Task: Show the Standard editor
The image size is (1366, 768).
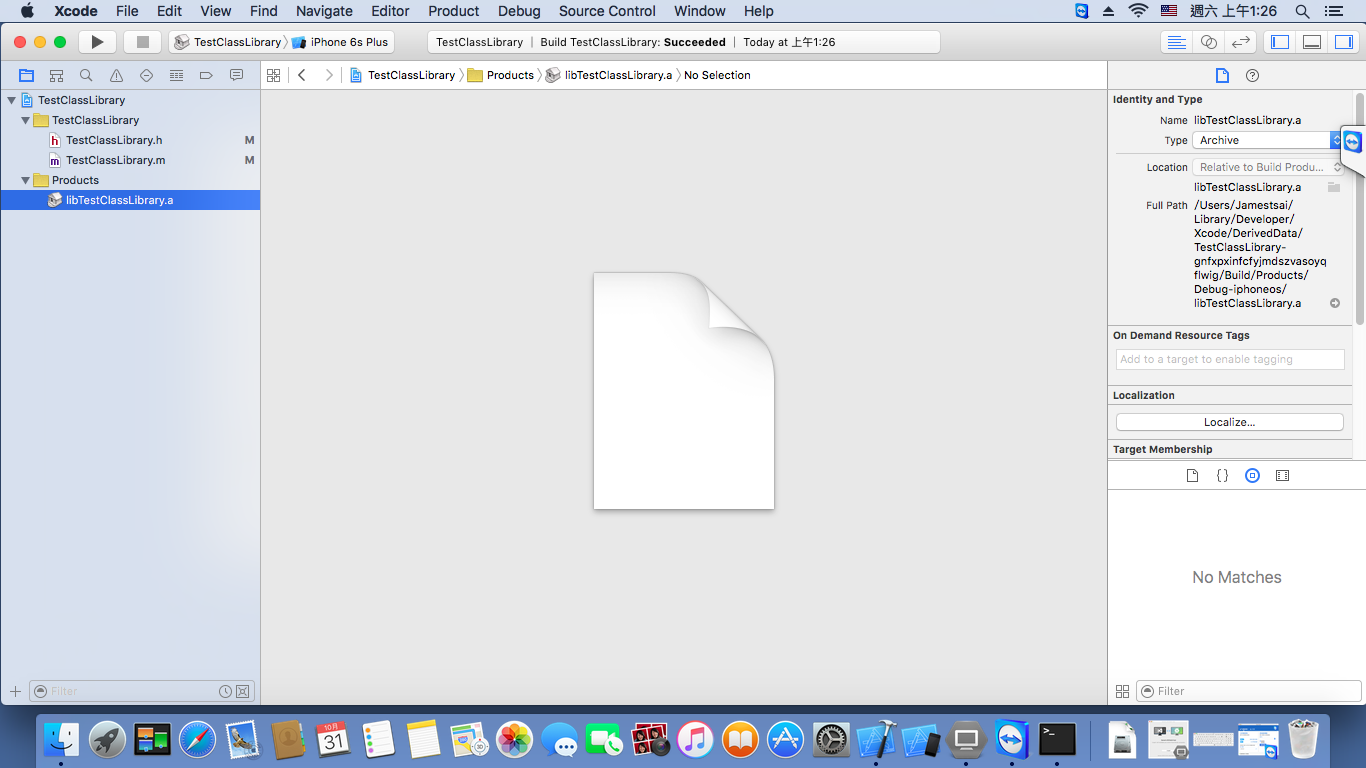Action: [x=1177, y=42]
